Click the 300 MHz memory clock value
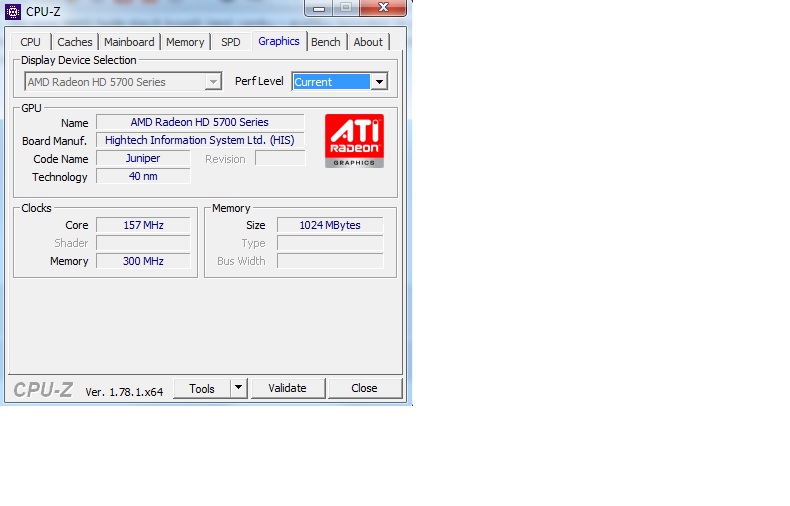Viewport: 790px width, 506px height. point(143,261)
